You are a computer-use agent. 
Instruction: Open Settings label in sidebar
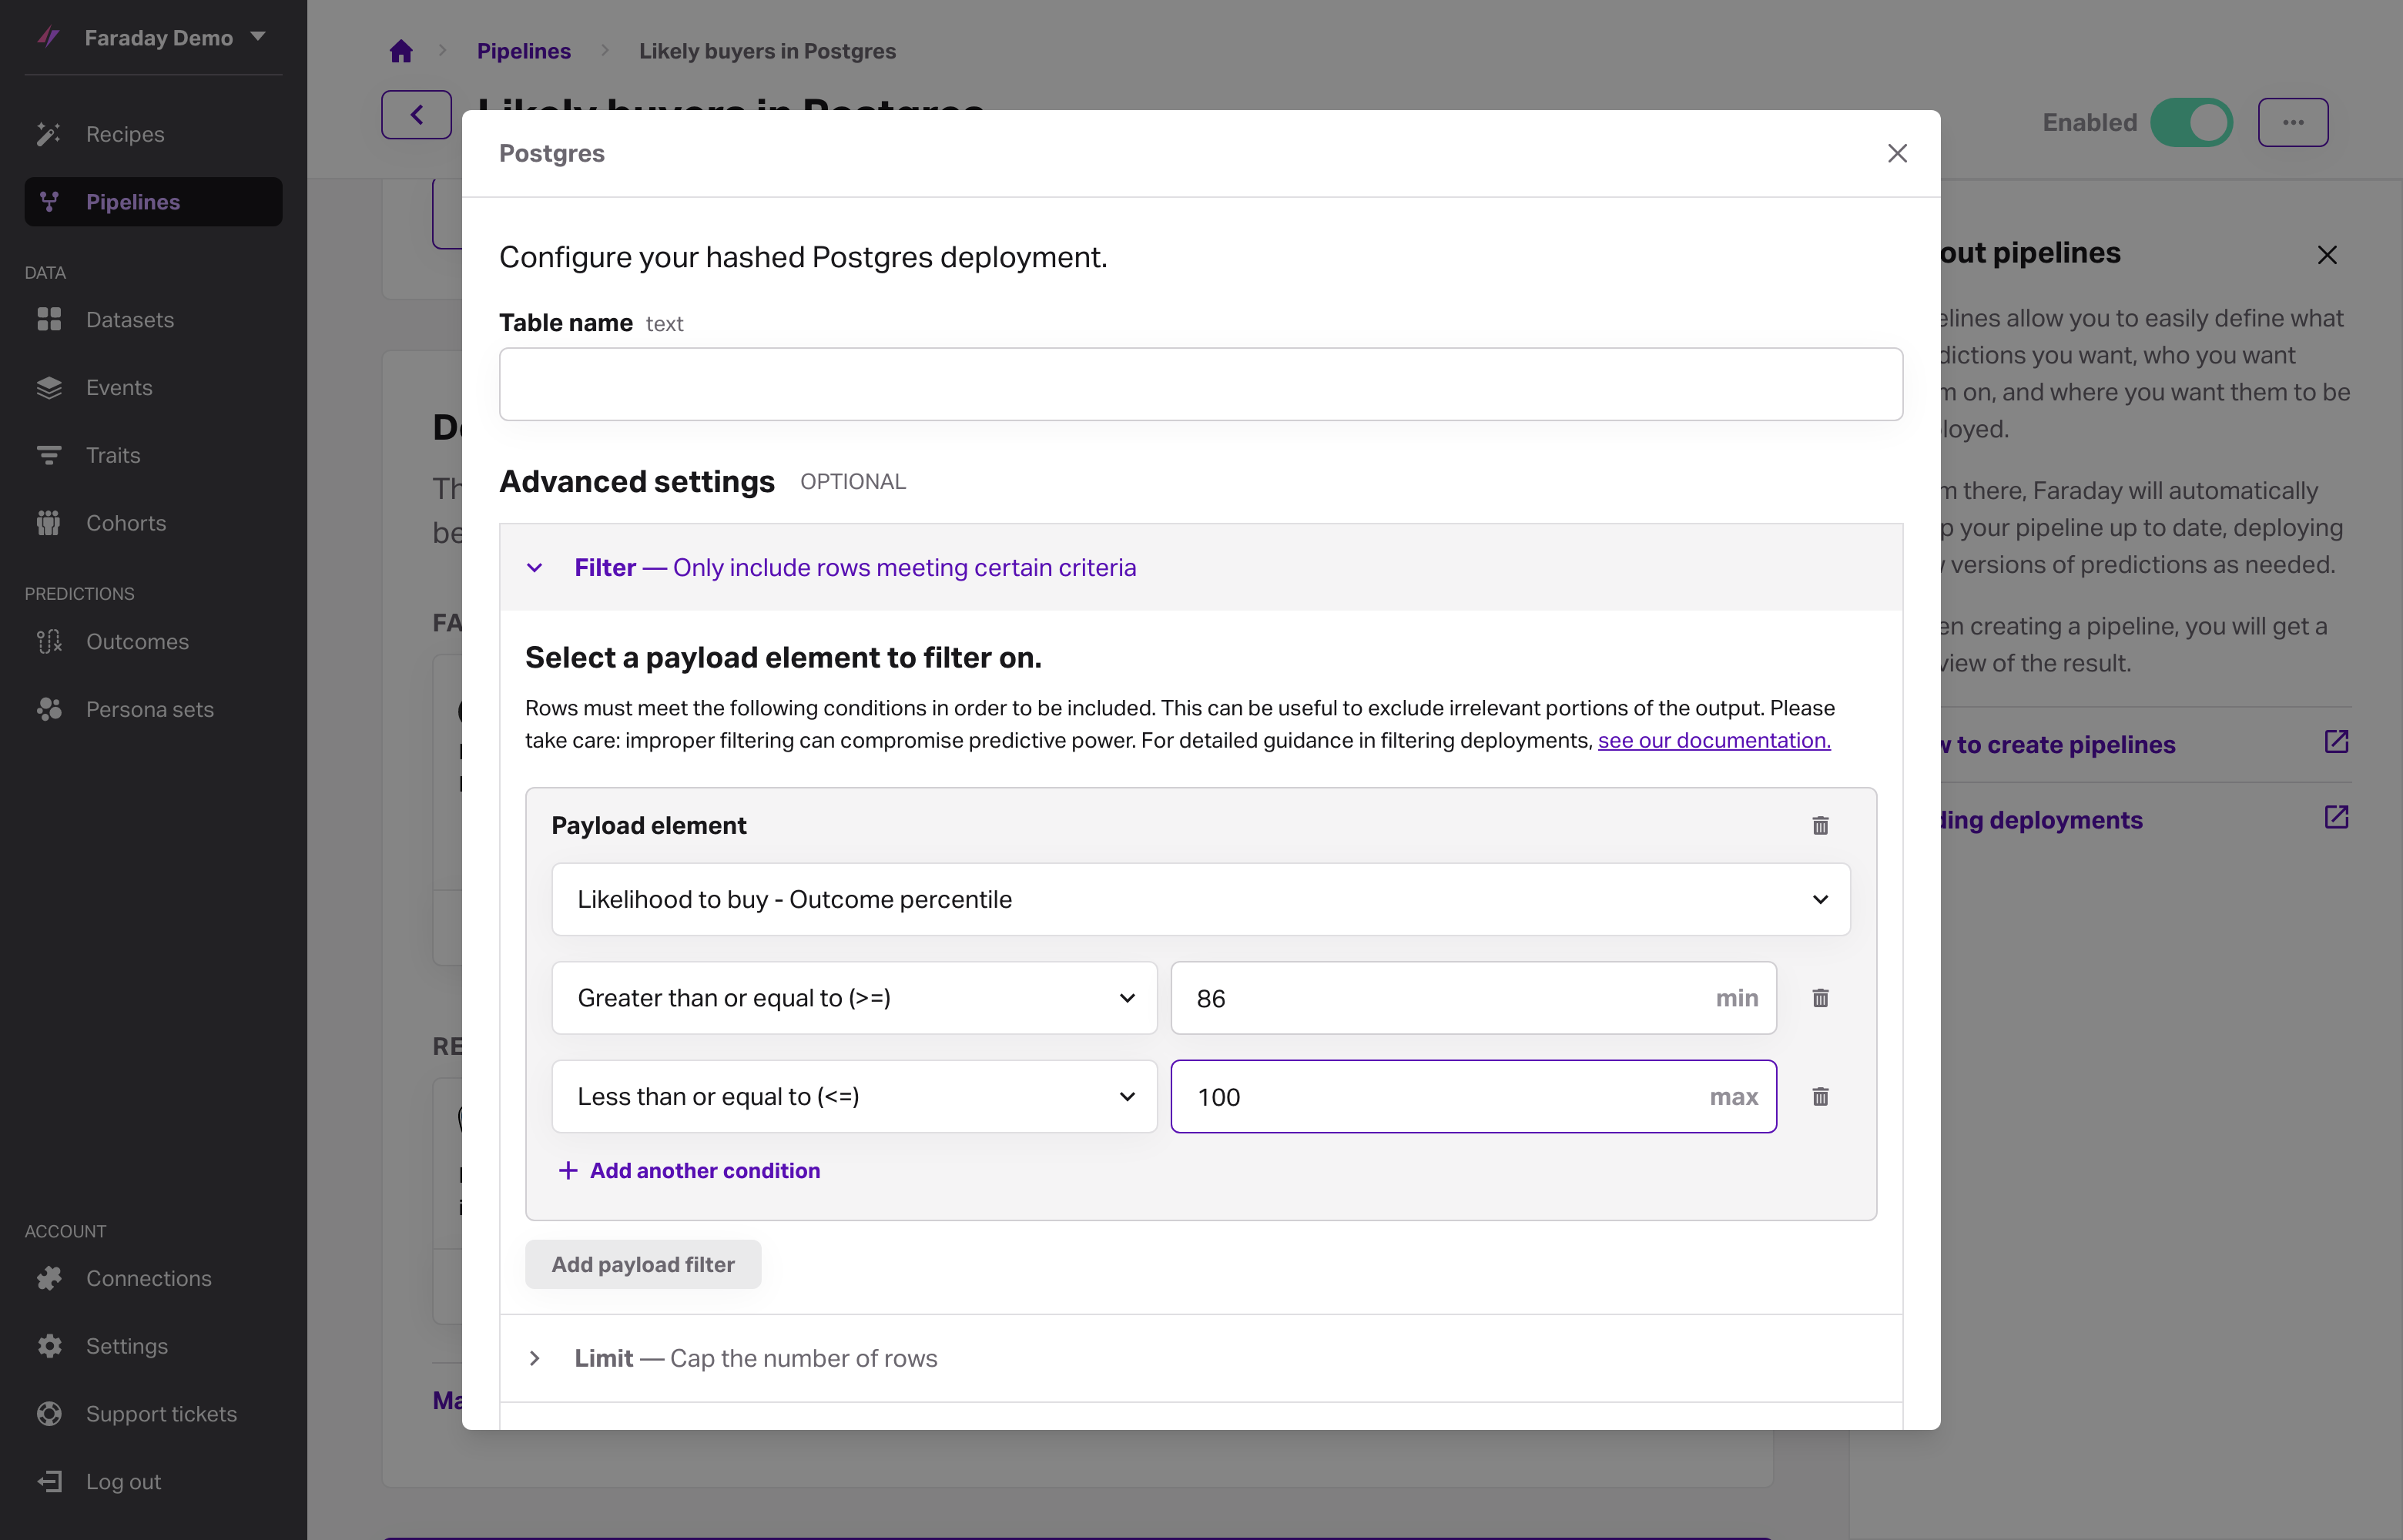point(127,1346)
